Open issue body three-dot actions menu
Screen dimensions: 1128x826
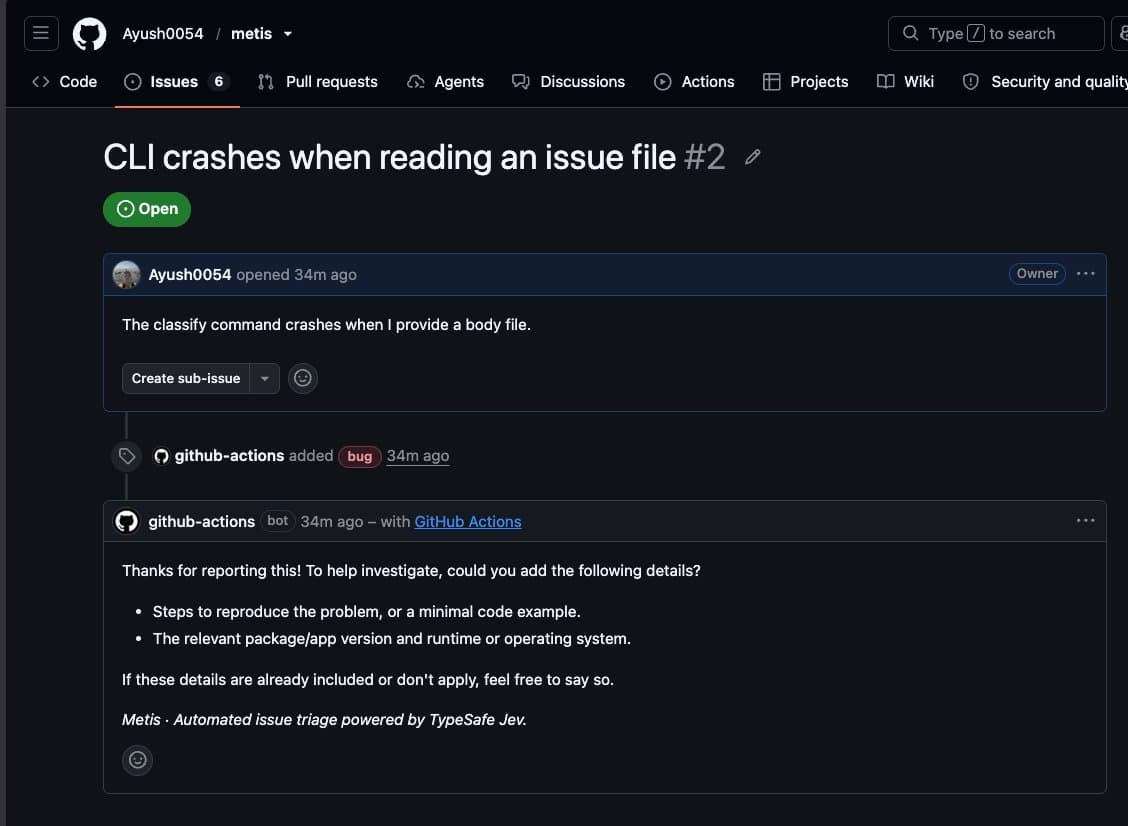tap(1086, 273)
